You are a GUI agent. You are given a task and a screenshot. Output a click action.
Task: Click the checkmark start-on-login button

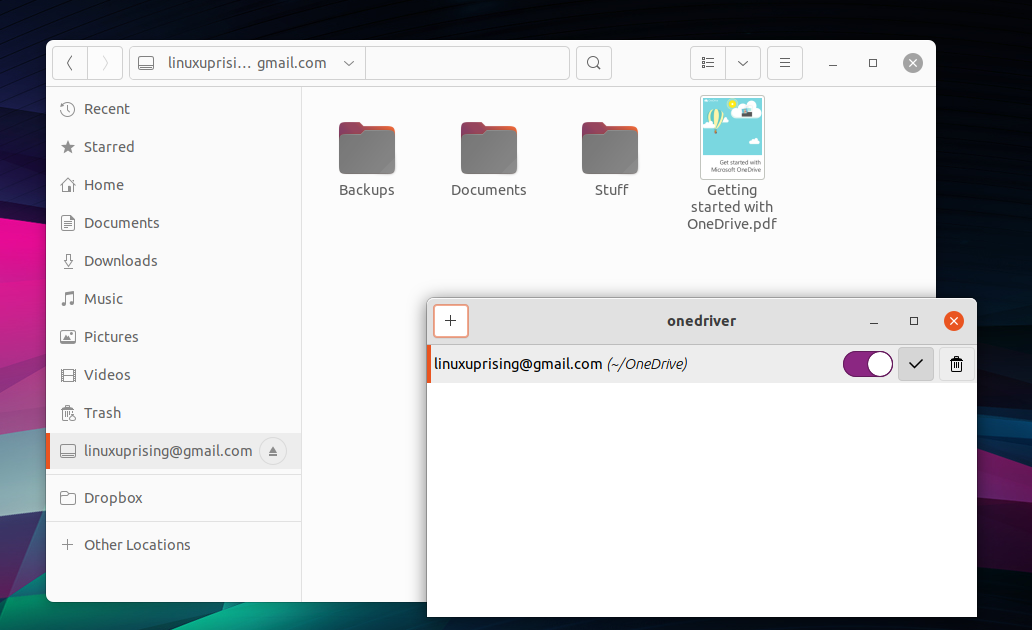pyautogui.click(x=916, y=364)
